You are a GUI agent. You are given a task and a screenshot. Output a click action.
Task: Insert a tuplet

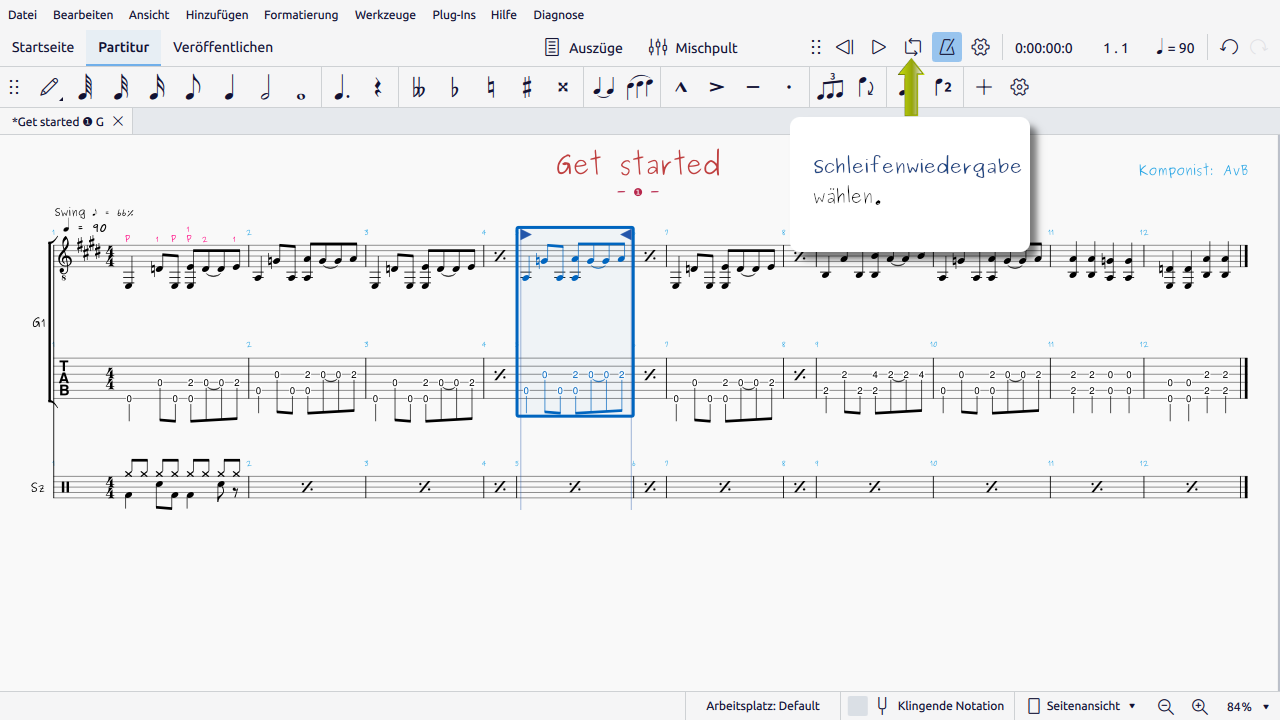[x=830, y=88]
